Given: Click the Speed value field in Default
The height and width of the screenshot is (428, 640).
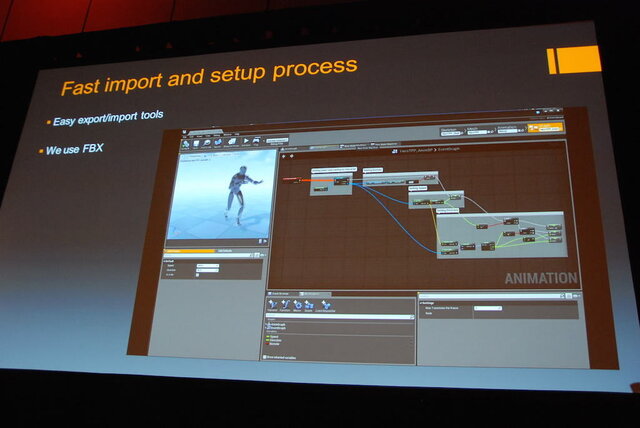Looking at the screenshot, I should (x=208, y=266).
